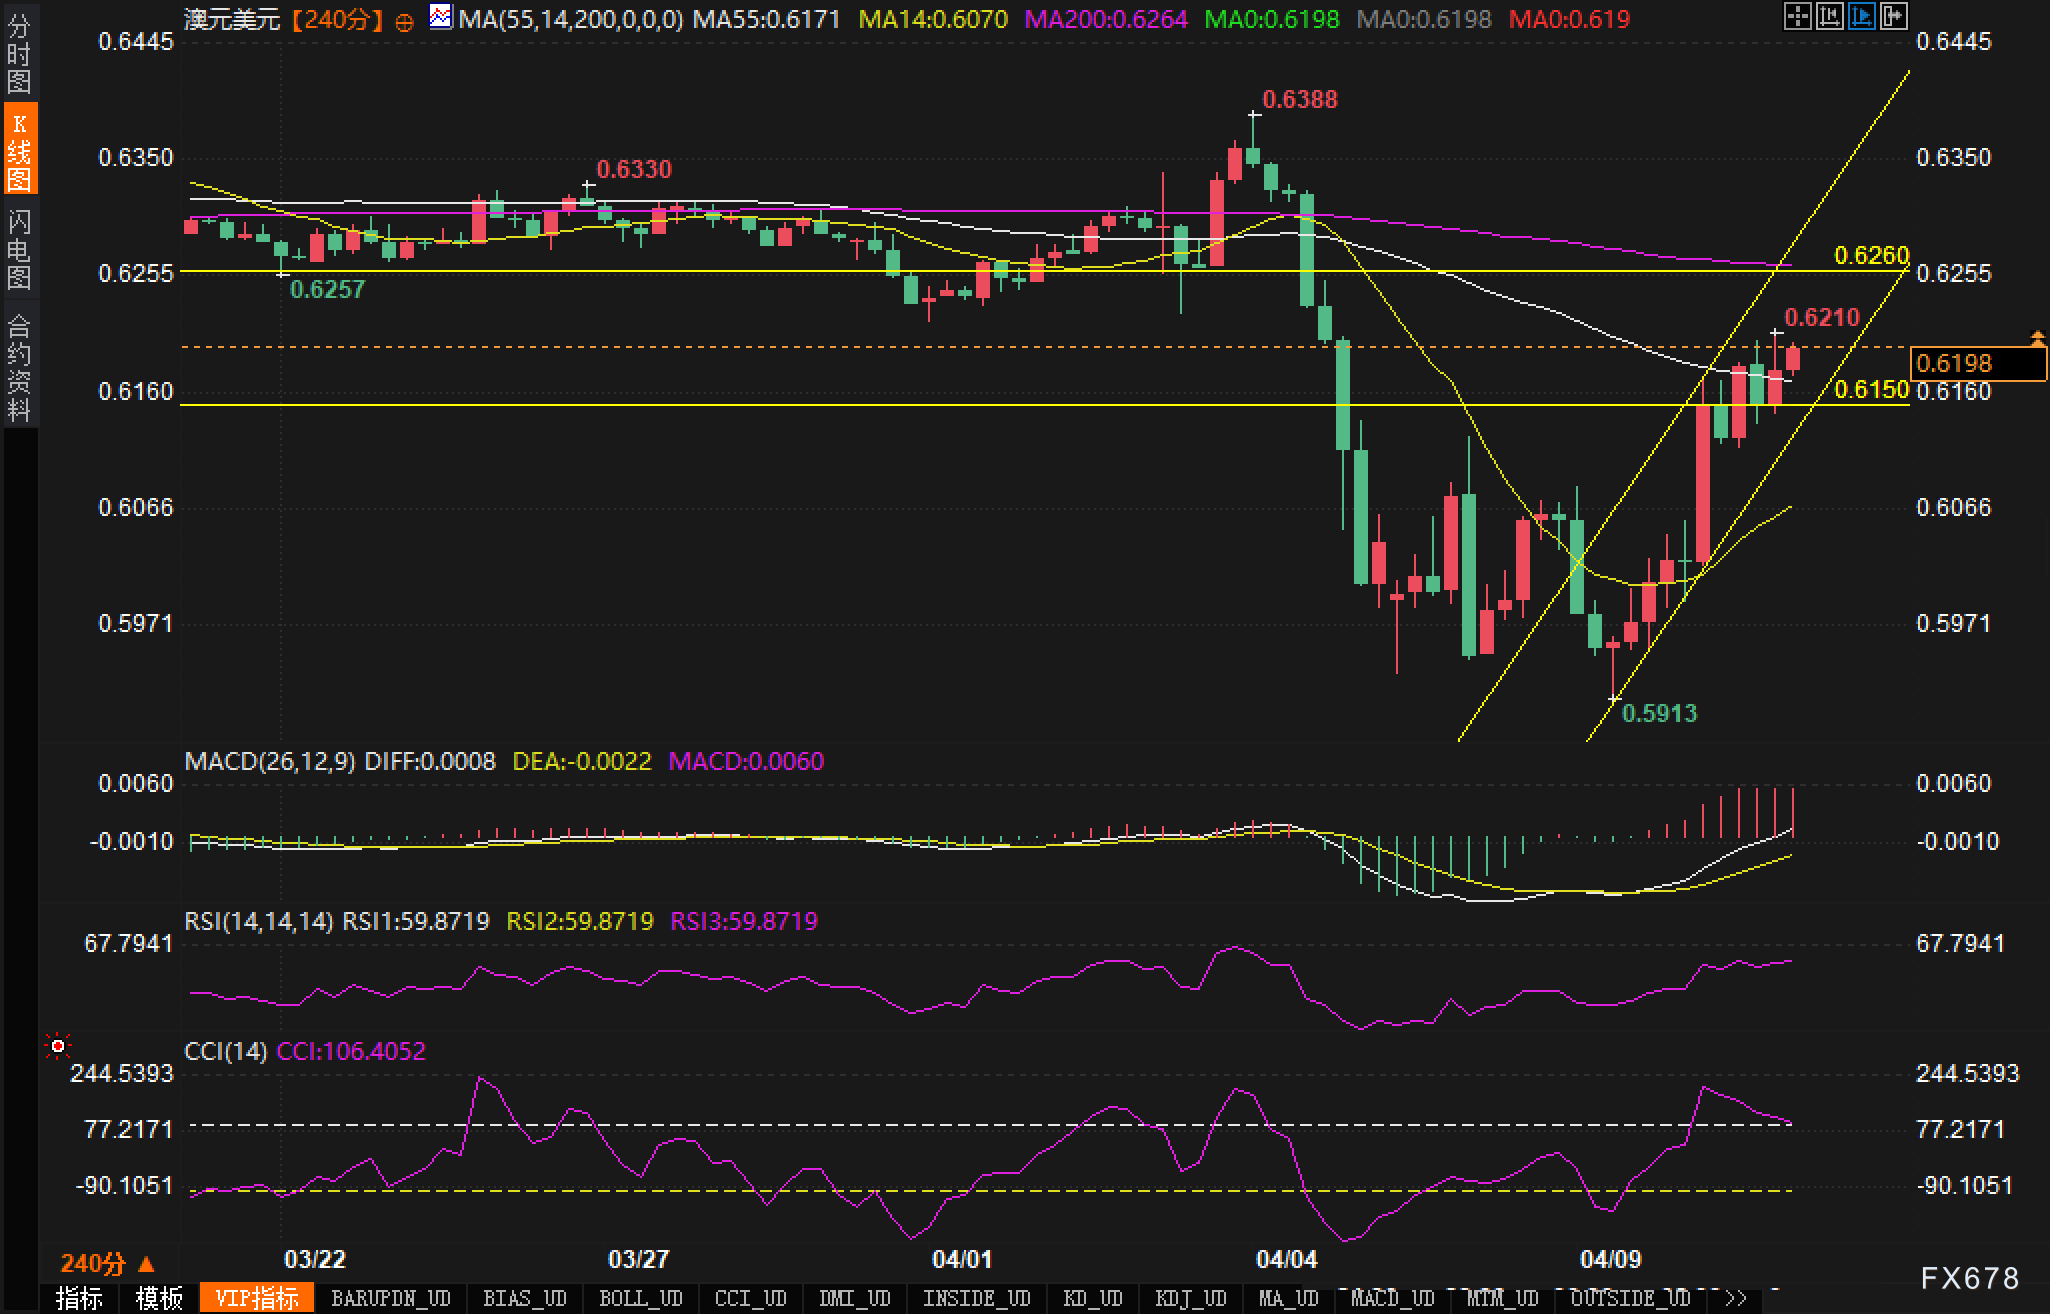2050x1314 pixels.
Task: Switch to 分时图 view in sidebar
Action: click(x=19, y=54)
